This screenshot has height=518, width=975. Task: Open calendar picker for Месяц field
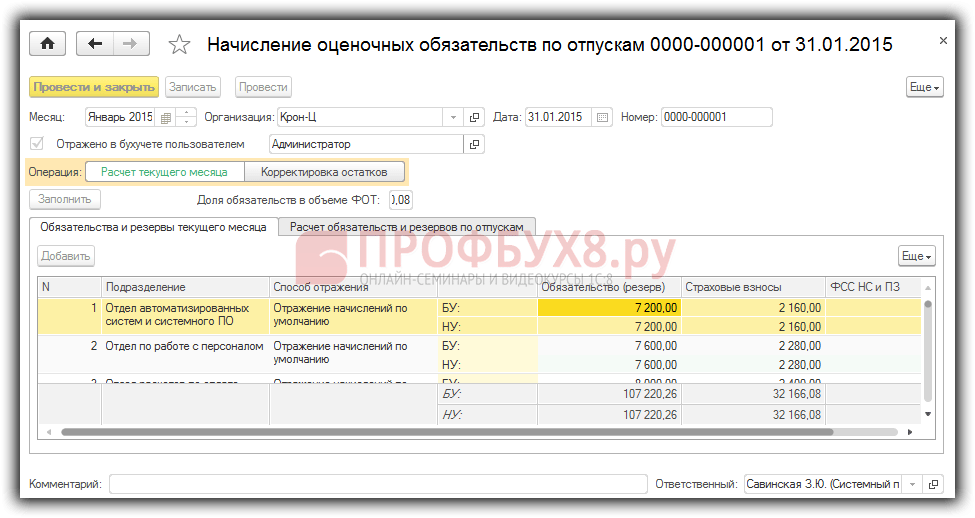(x=165, y=118)
